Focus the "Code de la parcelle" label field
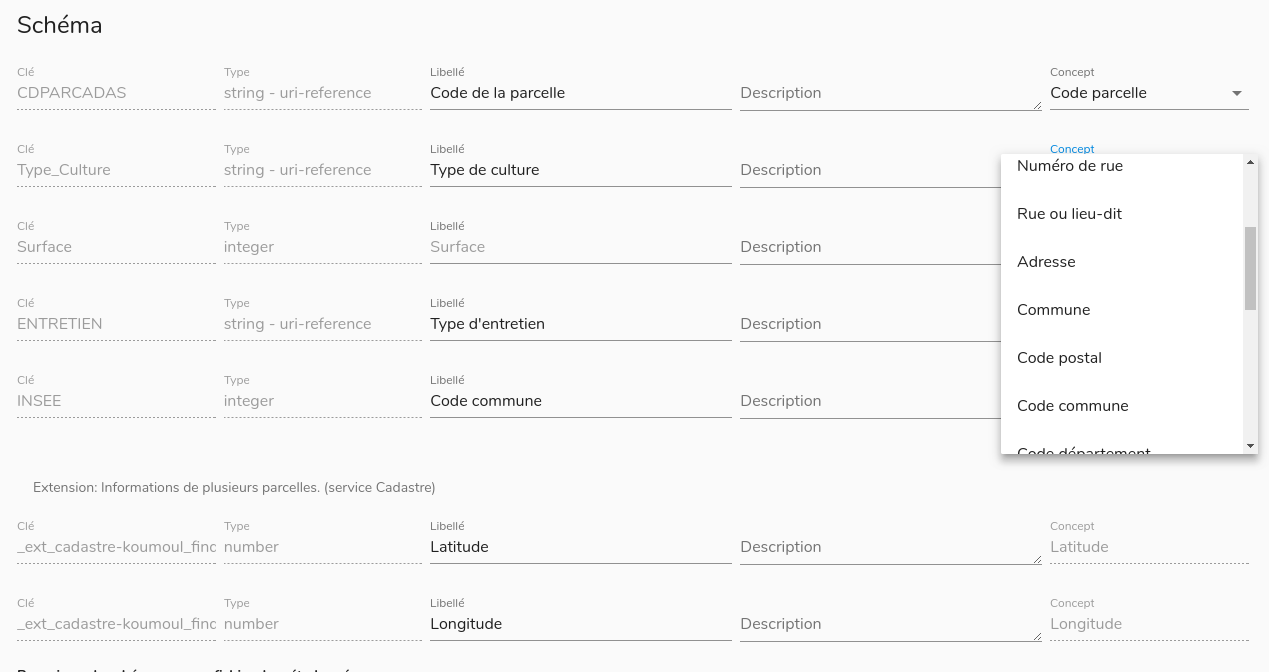The height and width of the screenshot is (672, 1269). point(580,93)
